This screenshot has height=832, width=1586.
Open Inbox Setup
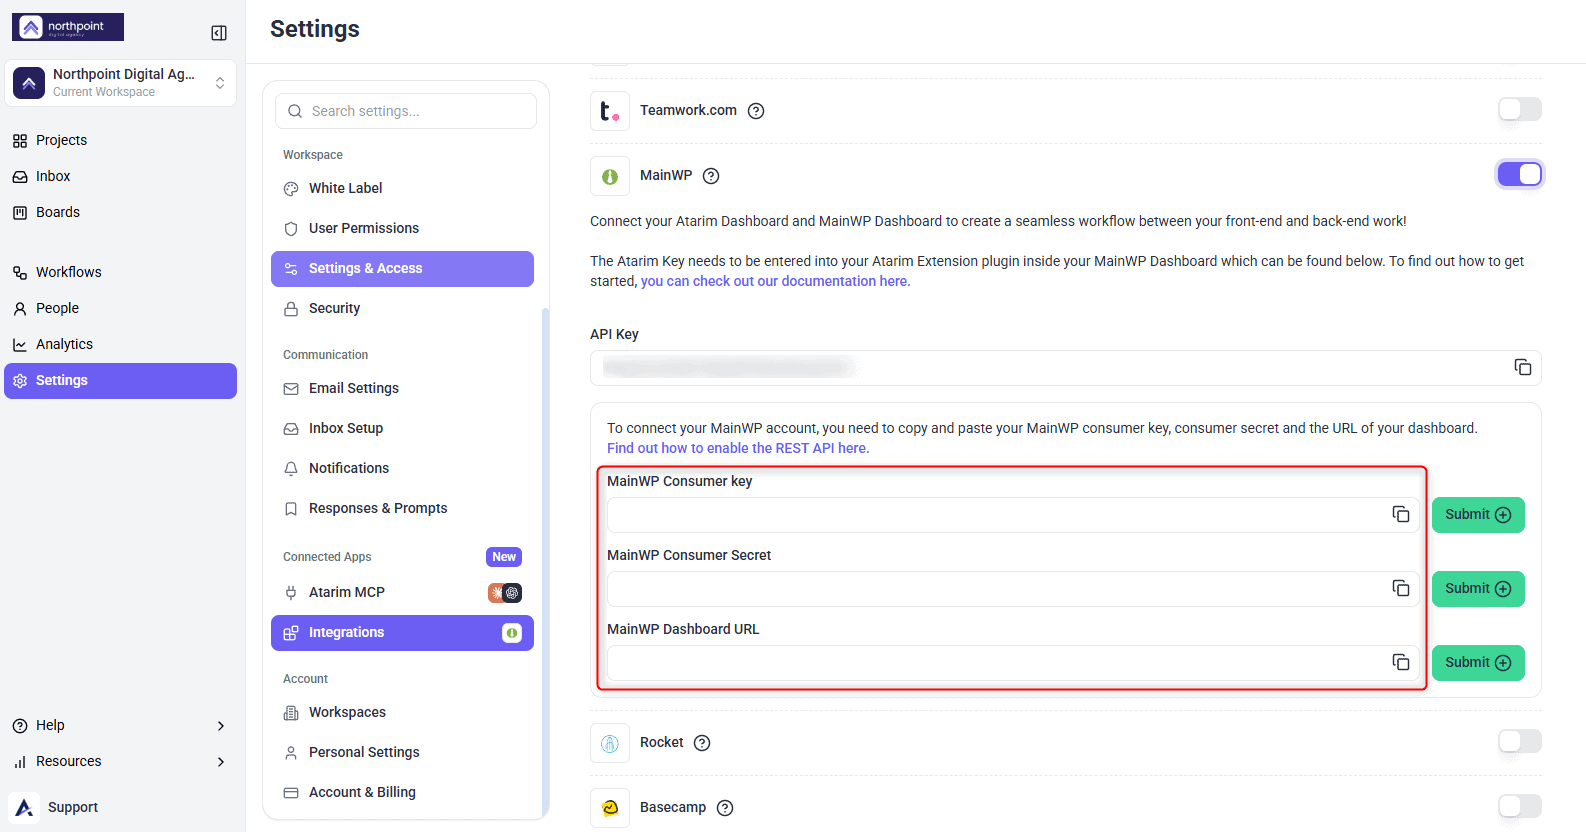click(x=402, y=429)
